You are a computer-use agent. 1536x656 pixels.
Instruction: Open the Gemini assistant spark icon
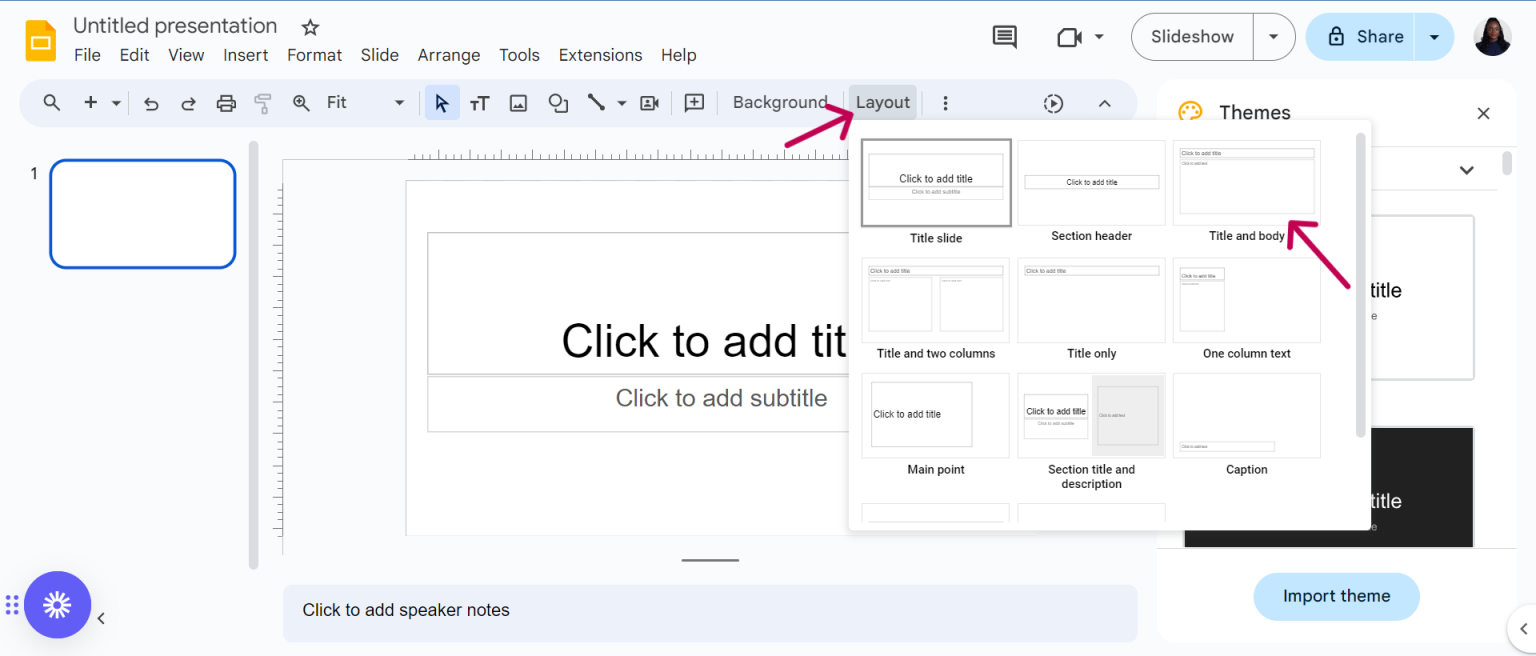click(57, 605)
